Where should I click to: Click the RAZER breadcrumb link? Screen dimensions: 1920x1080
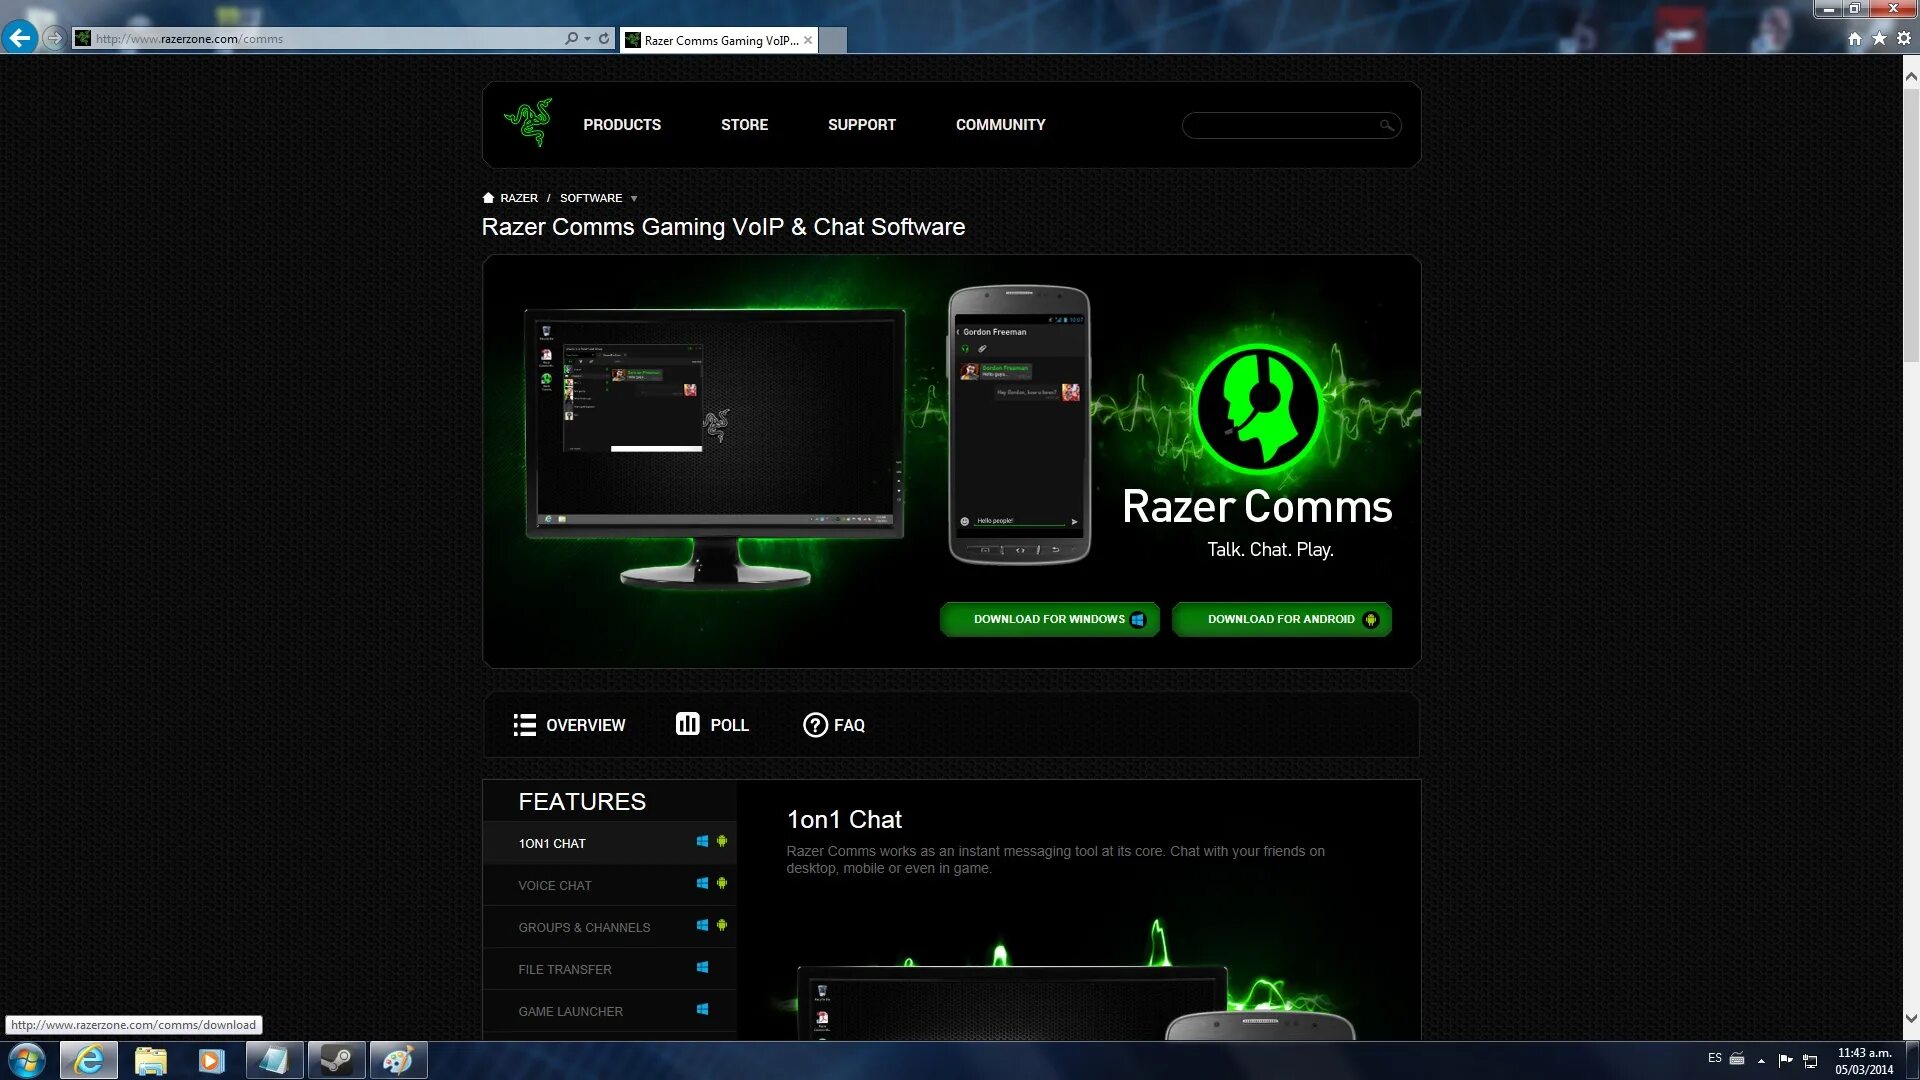coord(519,197)
